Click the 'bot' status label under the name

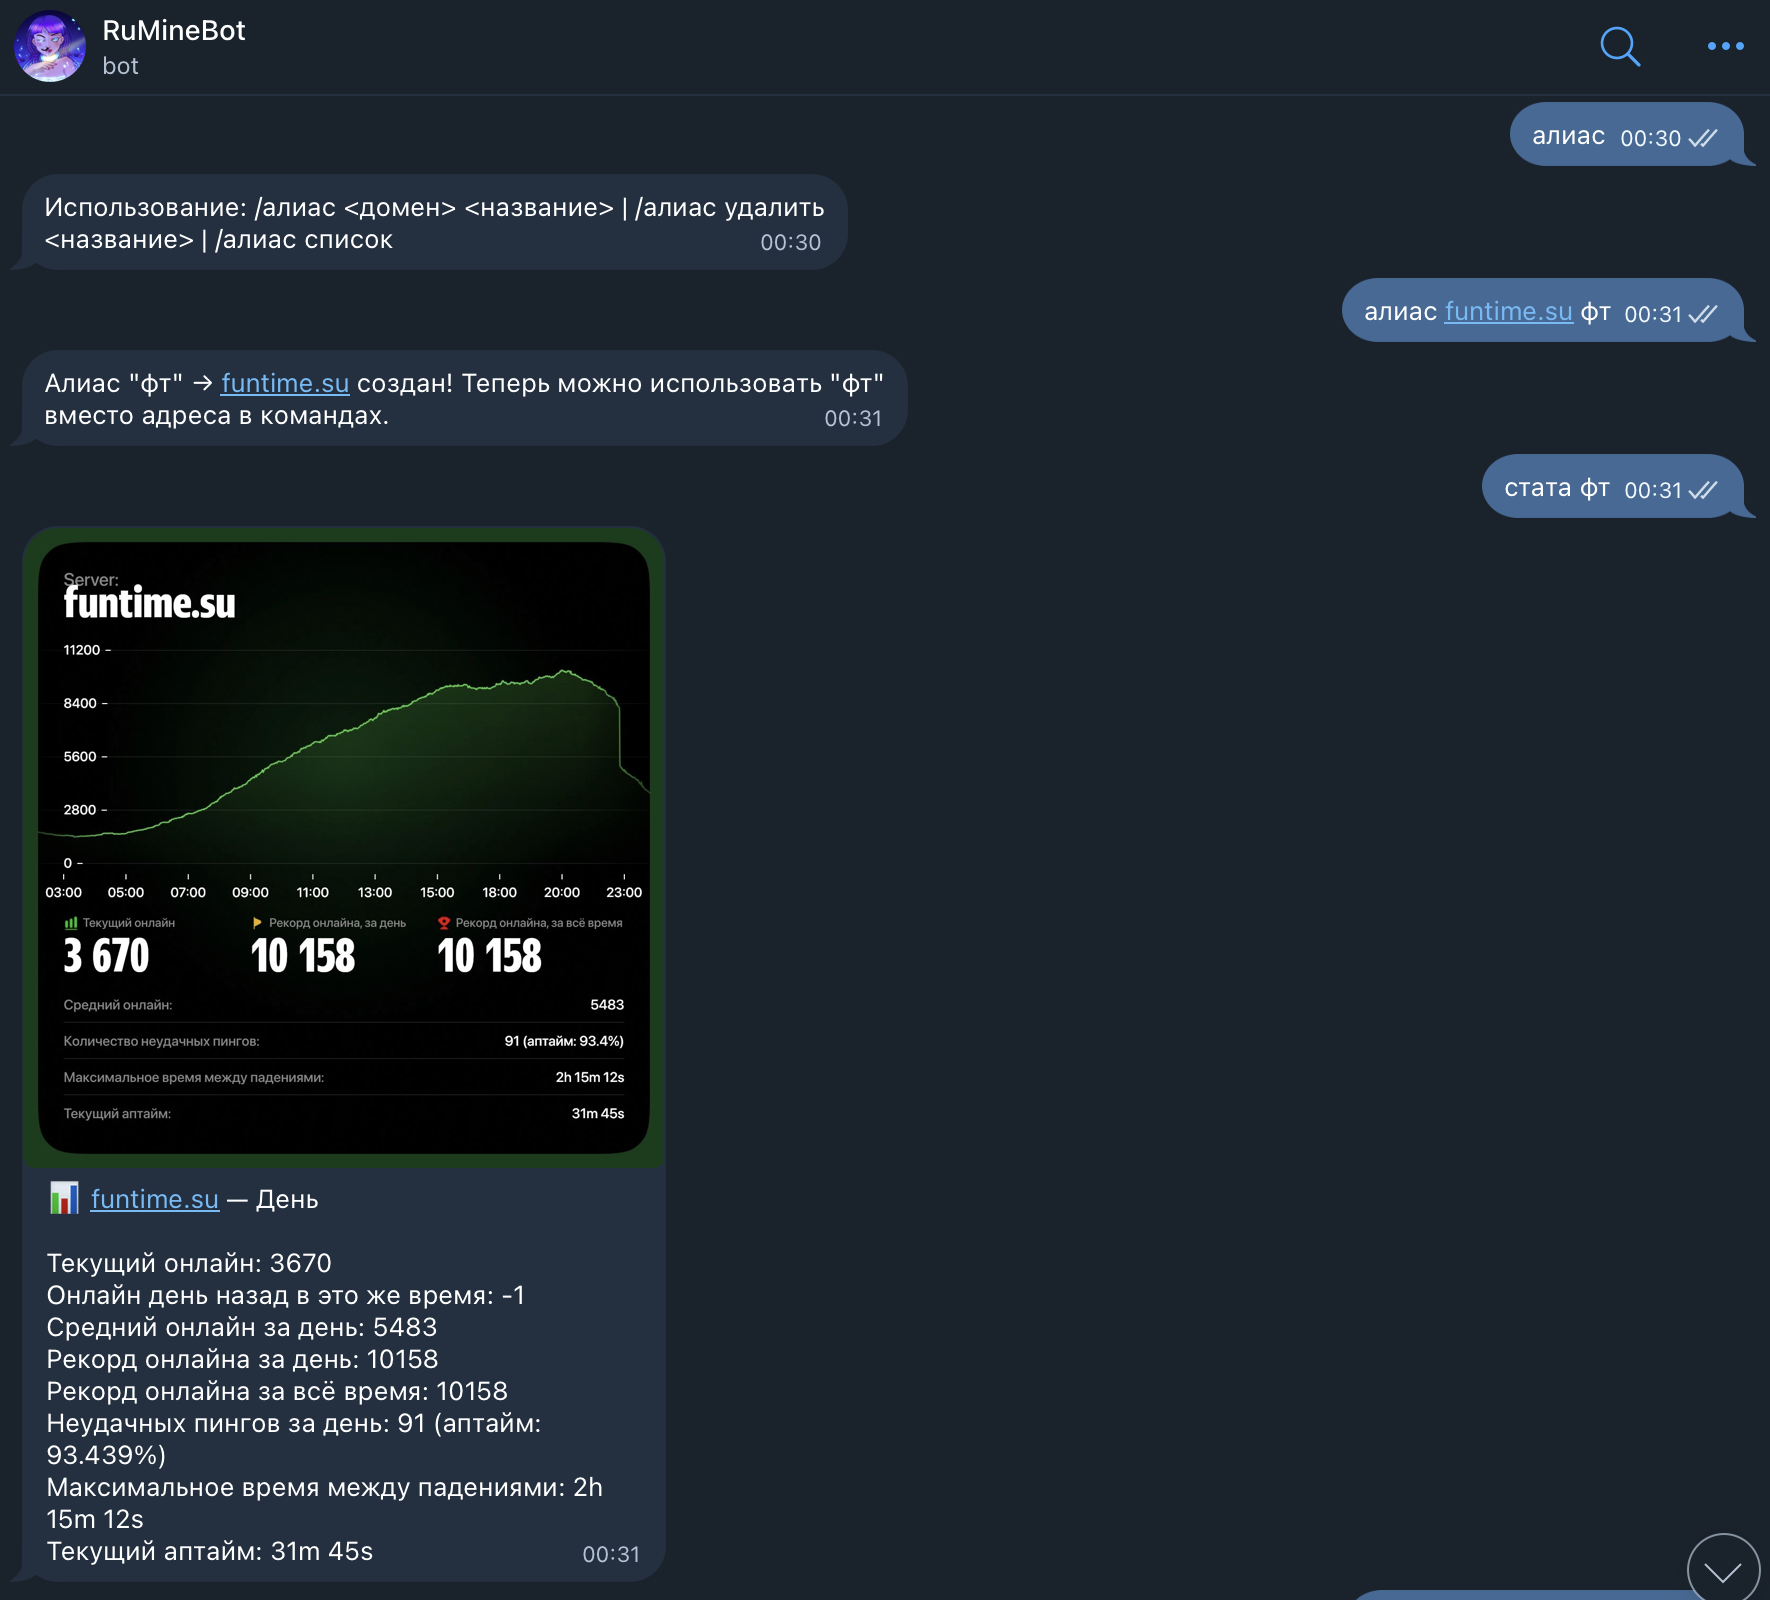tap(120, 66)
